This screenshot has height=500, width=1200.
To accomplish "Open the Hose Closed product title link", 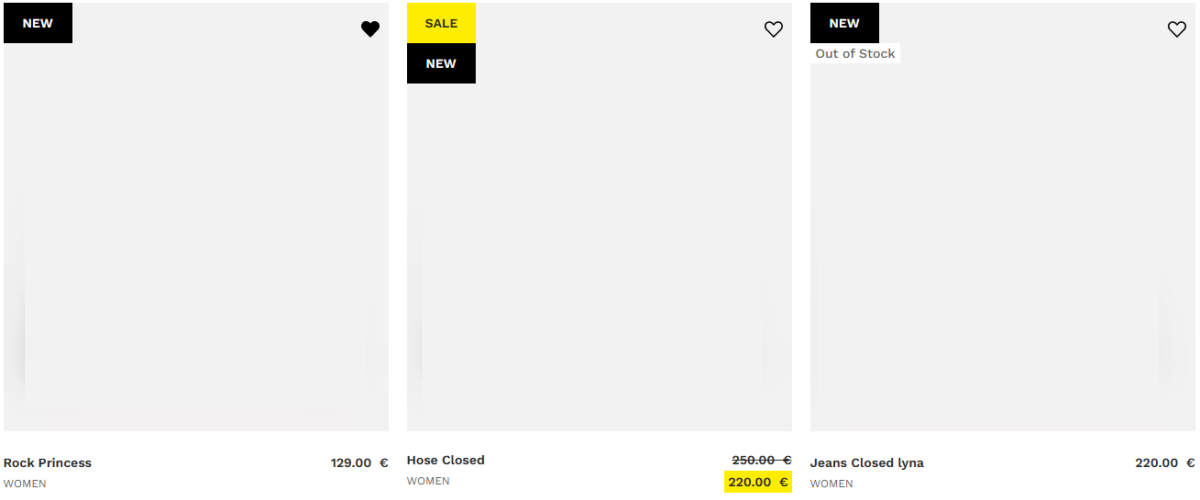I will [446, 460].
